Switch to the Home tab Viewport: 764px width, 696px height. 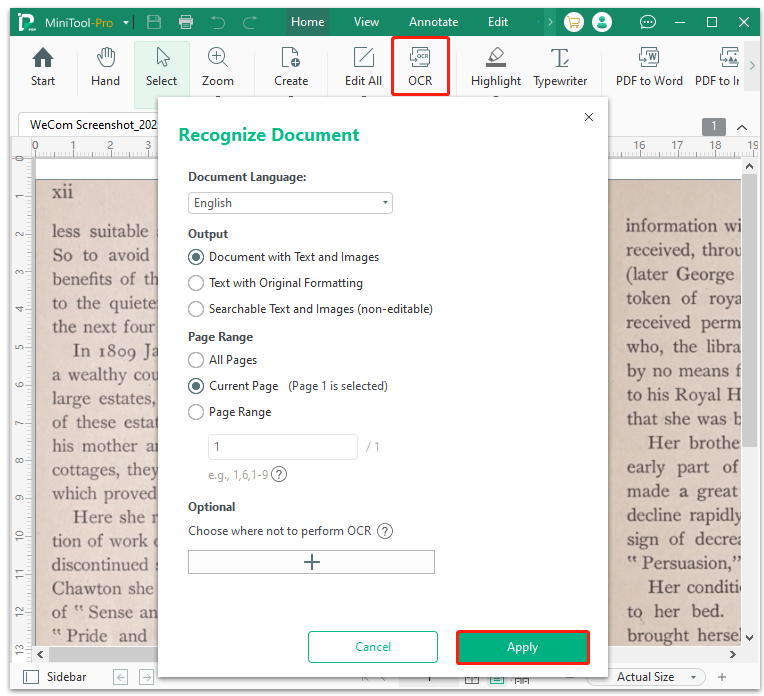(x=307, y=22)
